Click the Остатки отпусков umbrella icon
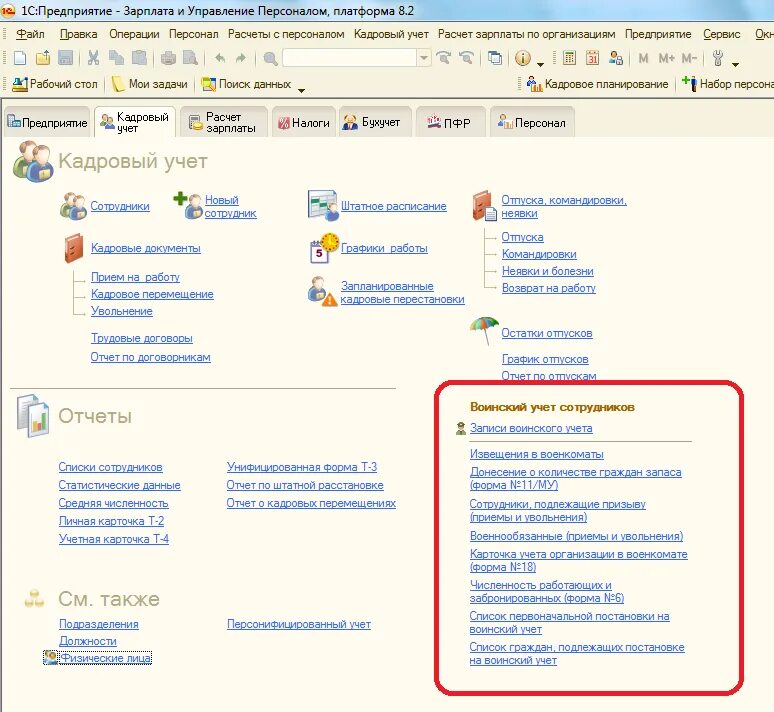Screen dimensions: 774x712 [x=484, y=330]
